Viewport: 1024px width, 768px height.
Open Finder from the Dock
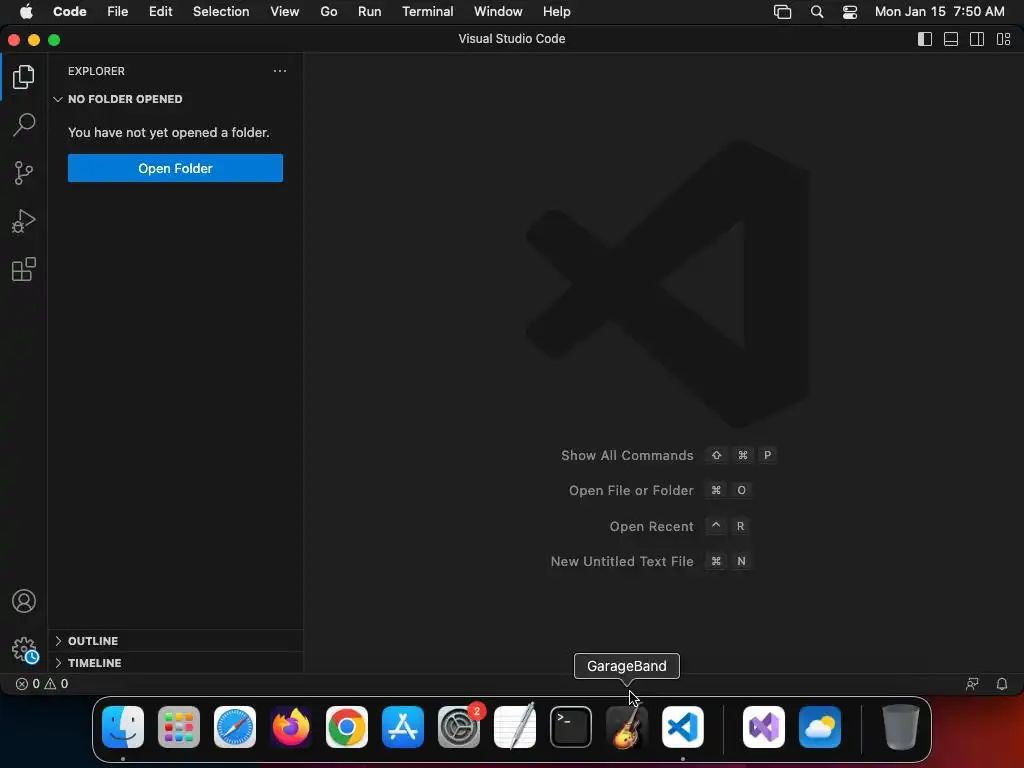coord(123,727)
